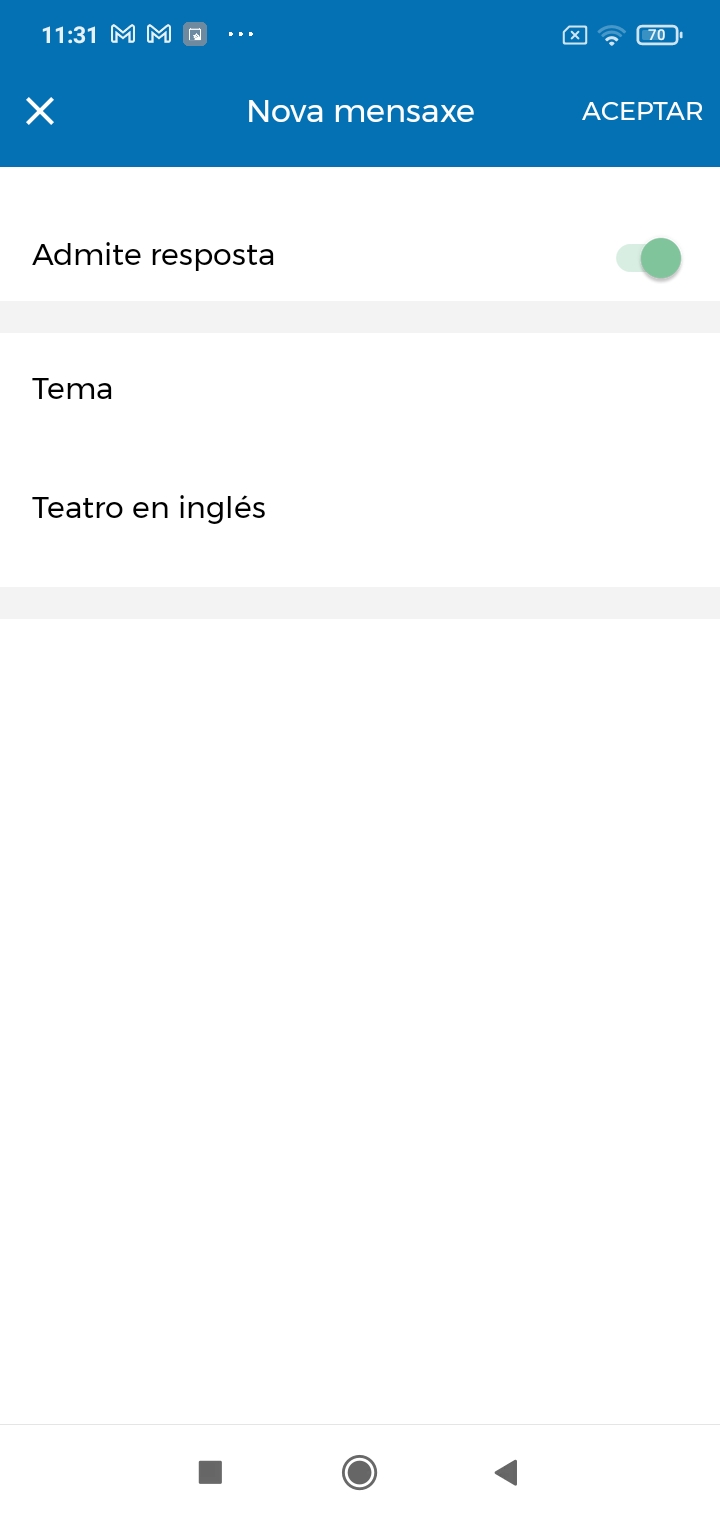Tap the Wi-Fi signal icon
720x1520 pixels.
click(x=612, y=36)
